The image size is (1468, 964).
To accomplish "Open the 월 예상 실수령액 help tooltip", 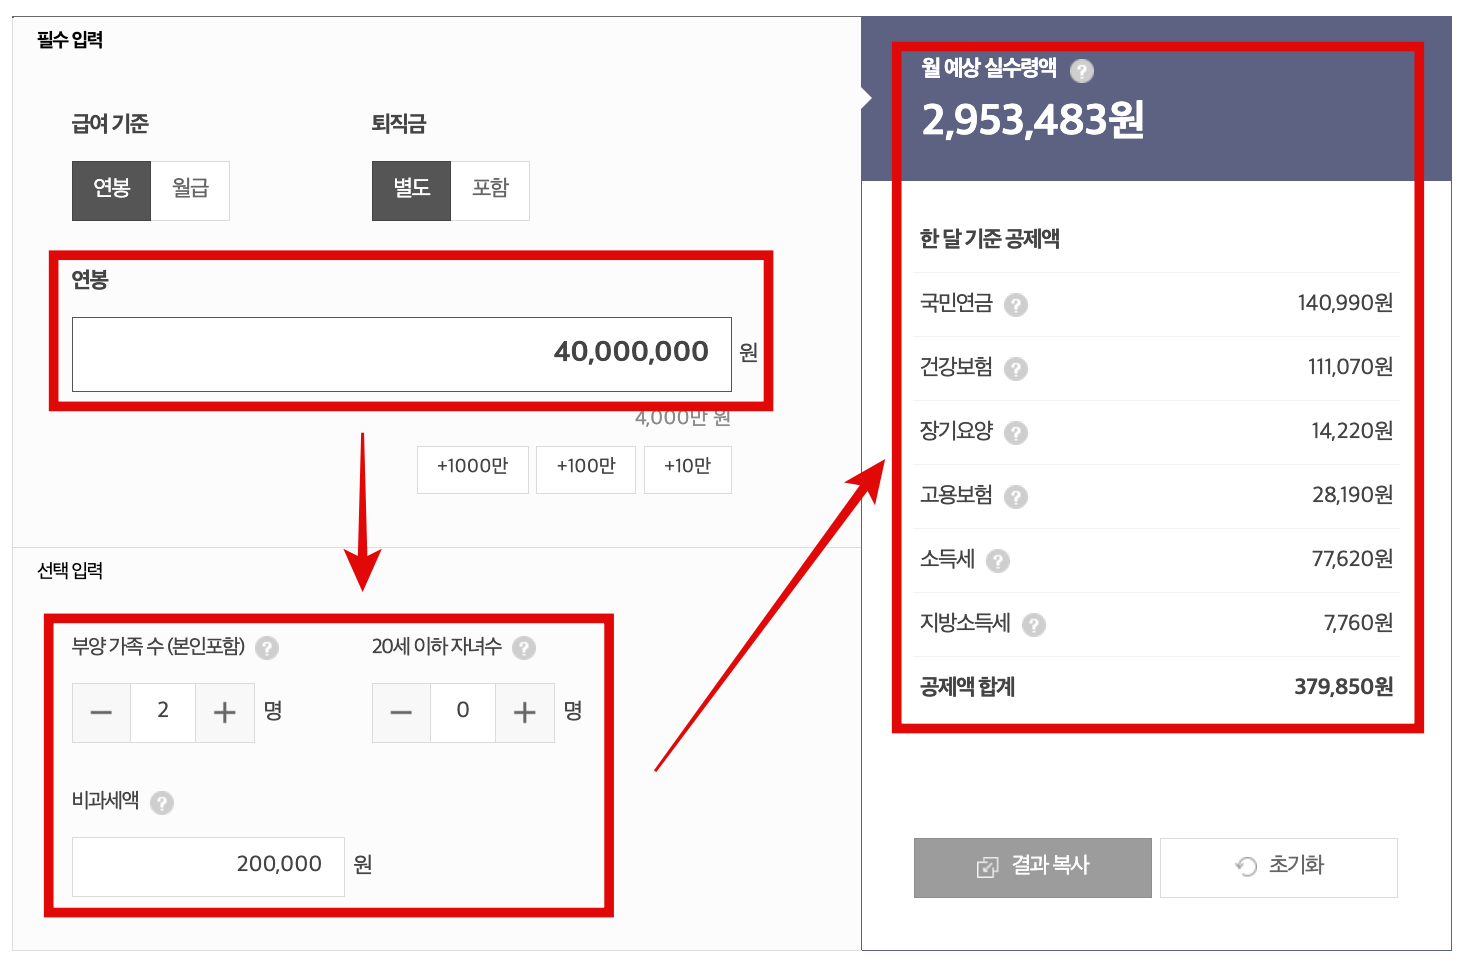I will click(x=1083, y=70).
